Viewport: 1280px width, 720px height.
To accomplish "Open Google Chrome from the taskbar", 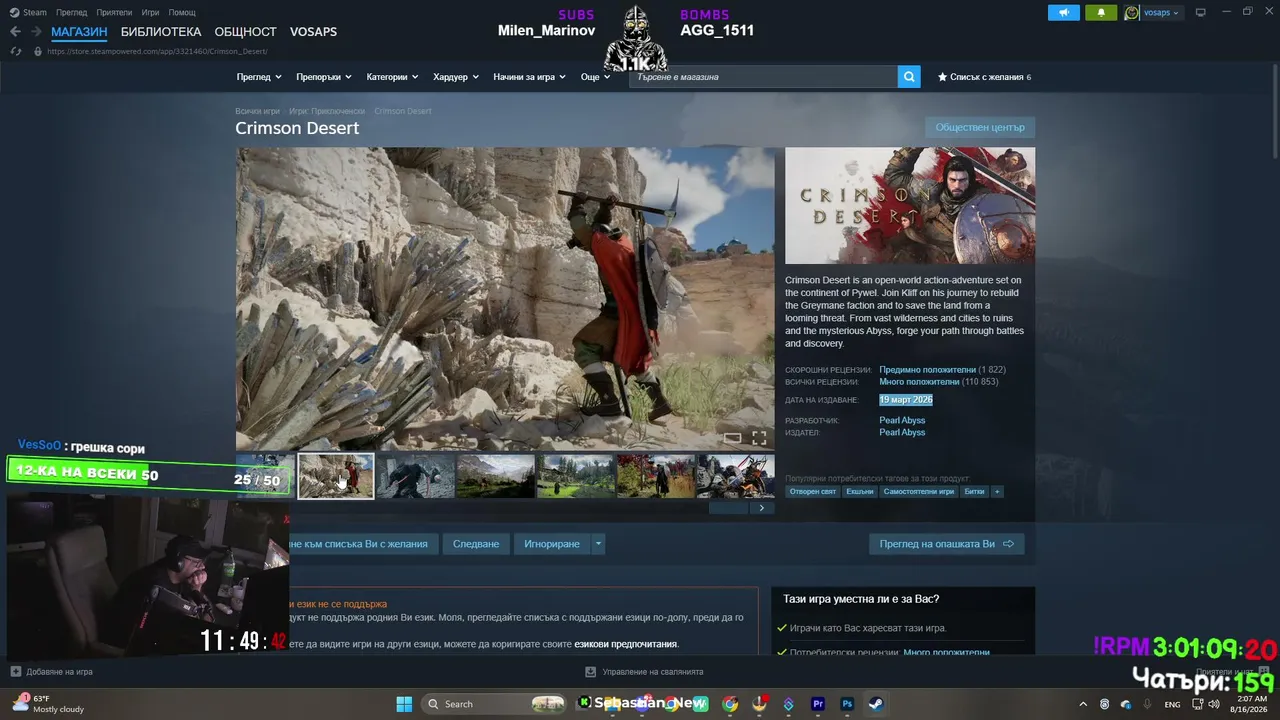I will tap(731, 704).
